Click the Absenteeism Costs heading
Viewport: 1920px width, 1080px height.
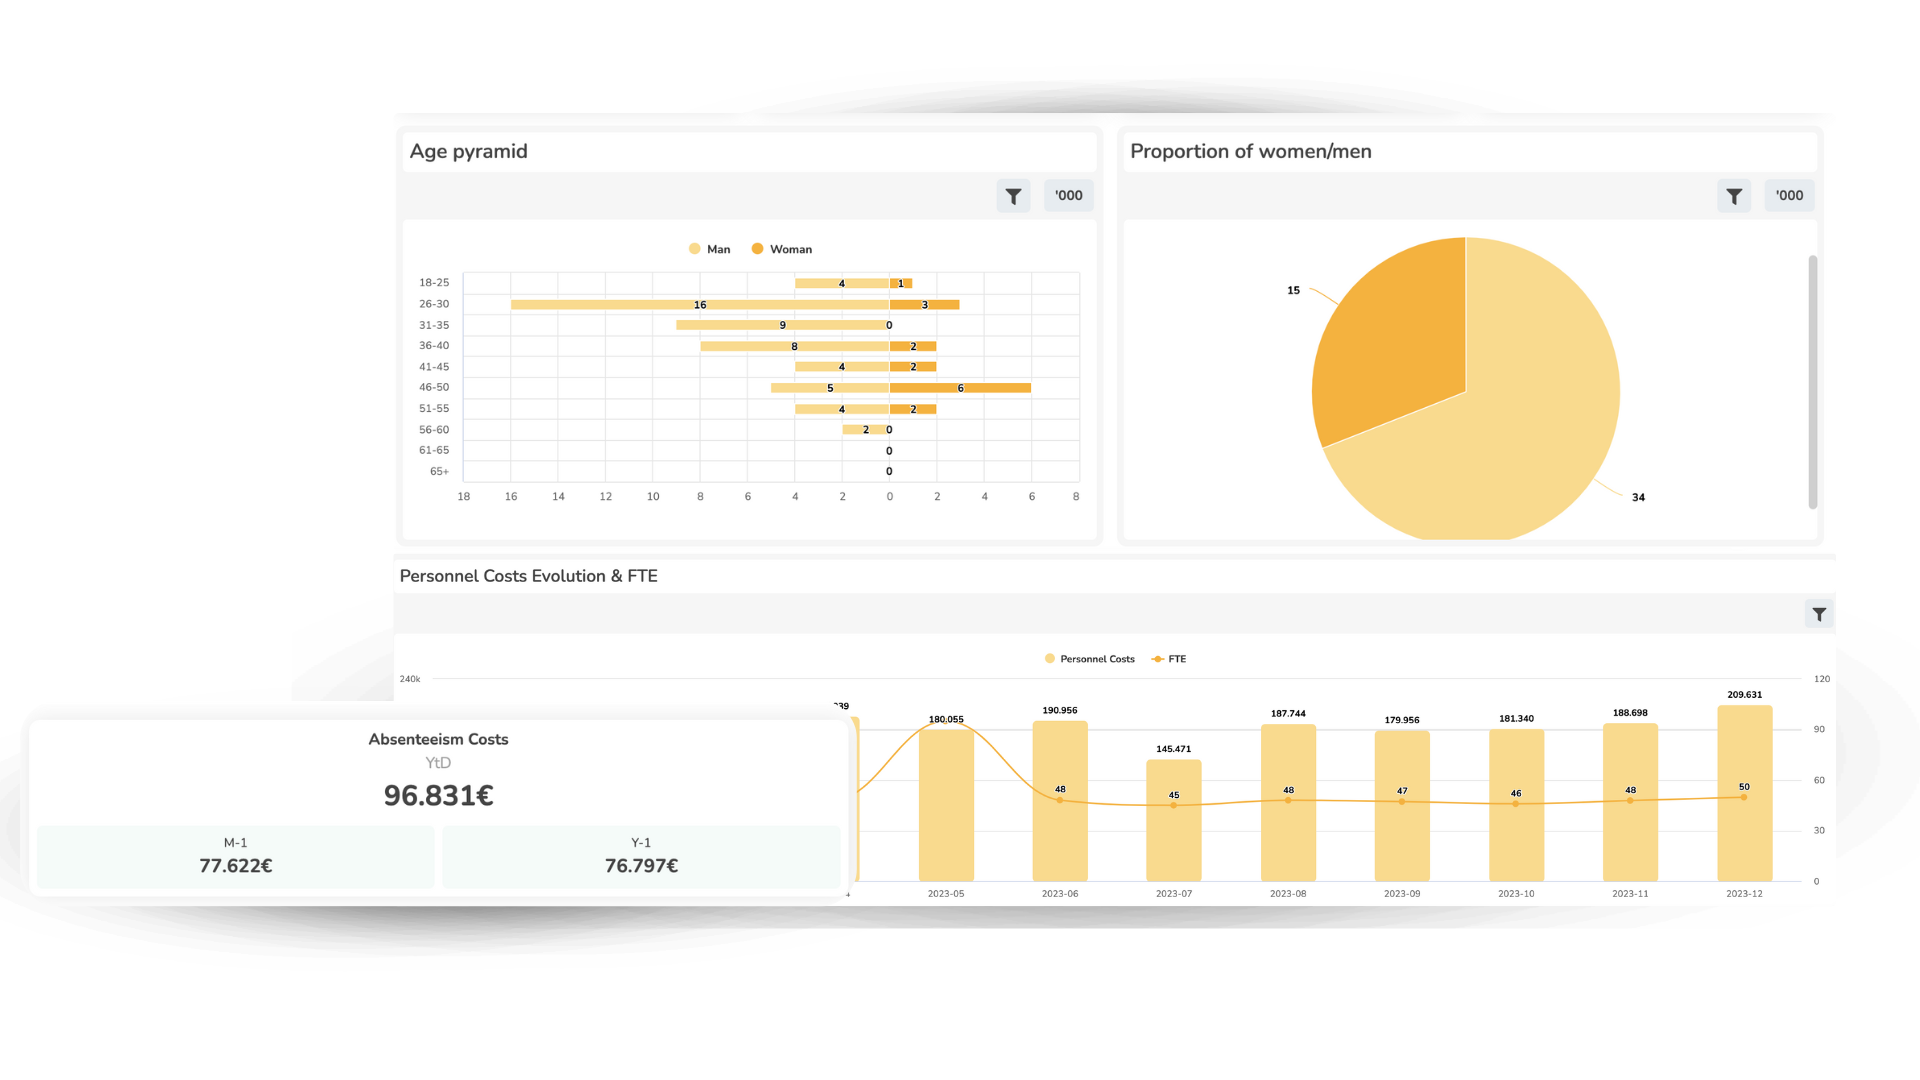438,739
